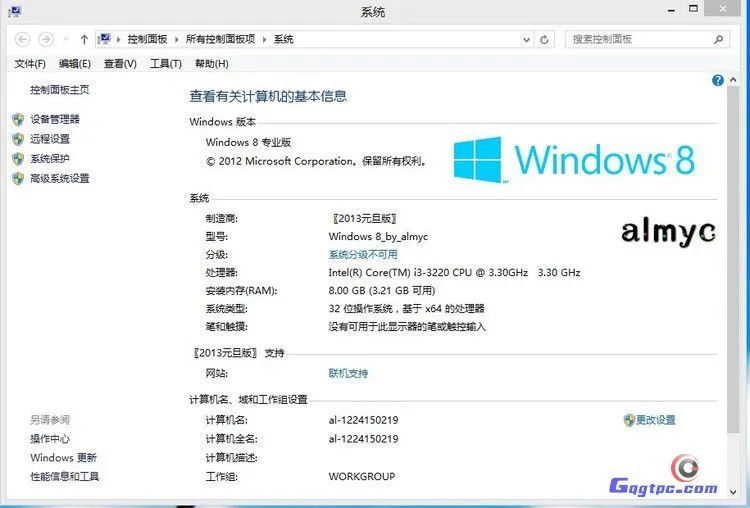Open the 工具(T) menu
This screenshot has width=750, height=508.
165,64
